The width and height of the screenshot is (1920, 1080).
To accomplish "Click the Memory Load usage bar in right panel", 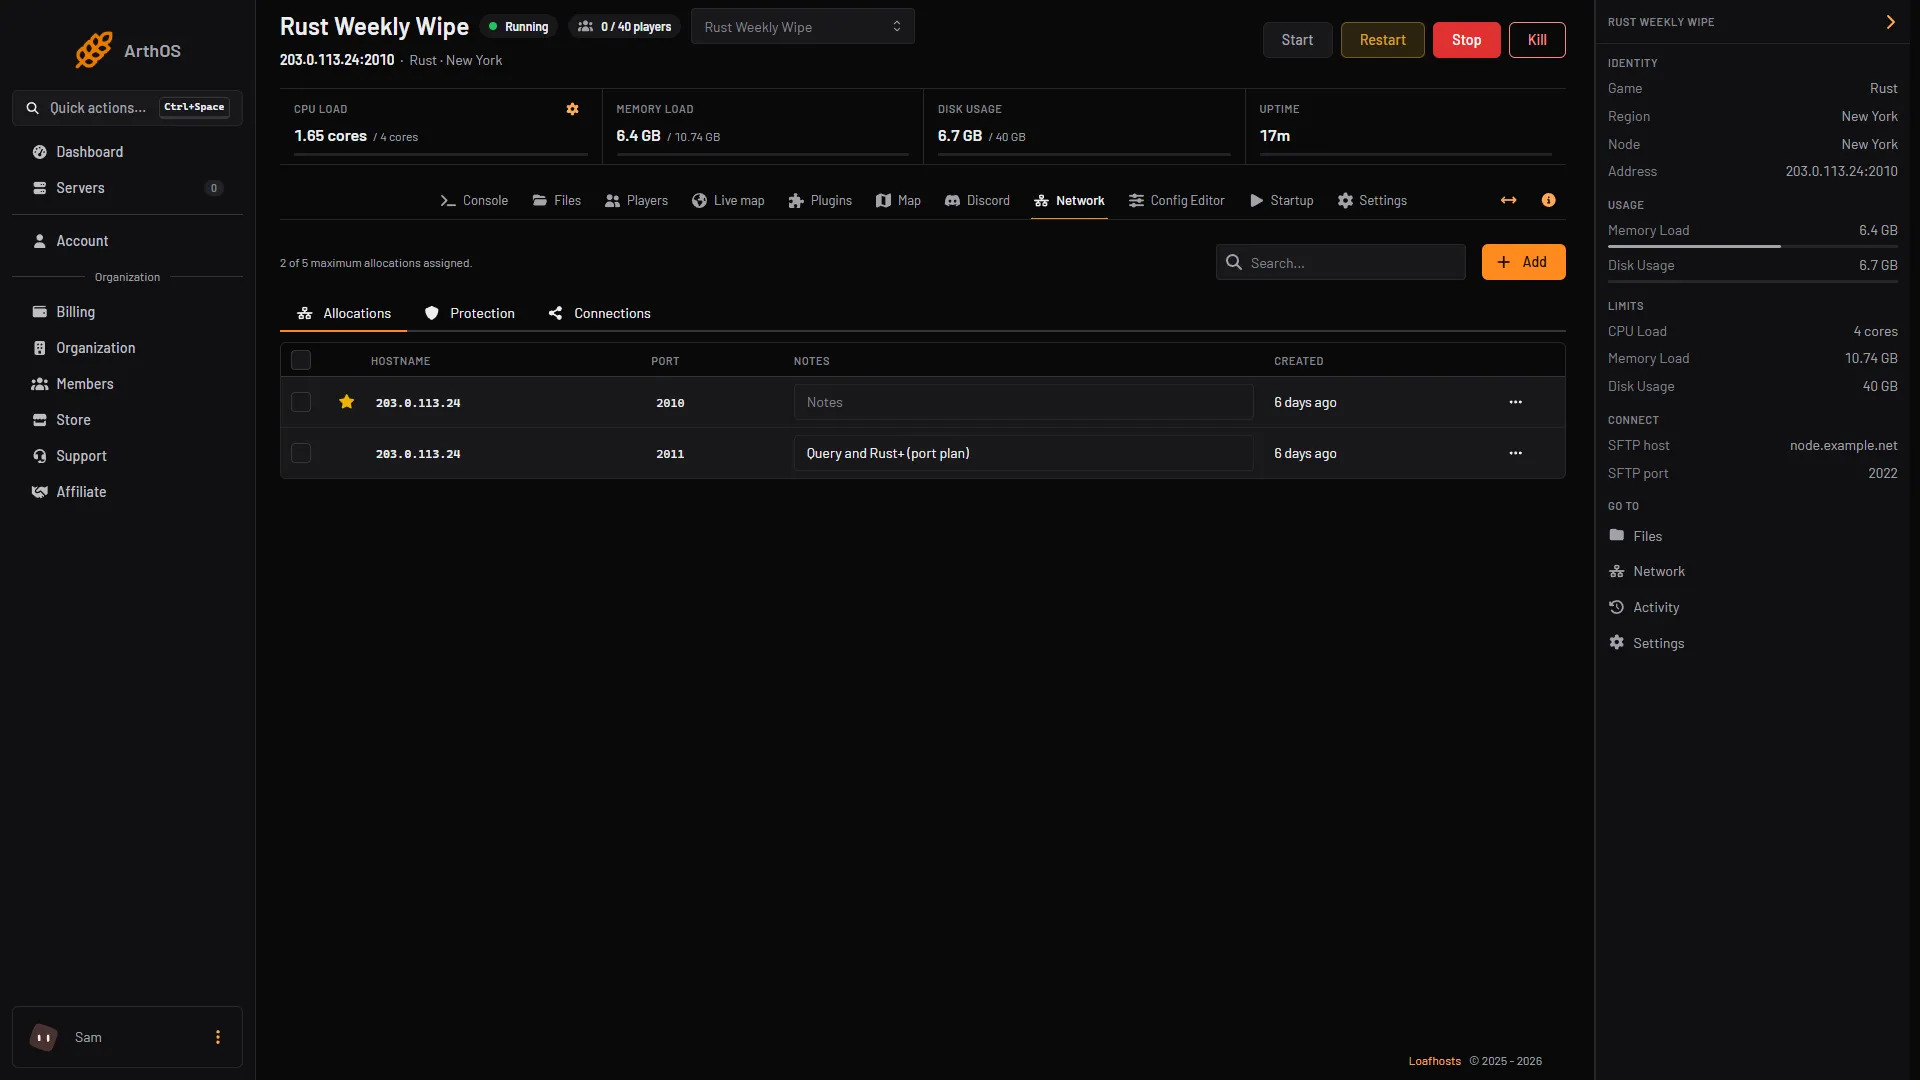I will [x=1752, y=246].
